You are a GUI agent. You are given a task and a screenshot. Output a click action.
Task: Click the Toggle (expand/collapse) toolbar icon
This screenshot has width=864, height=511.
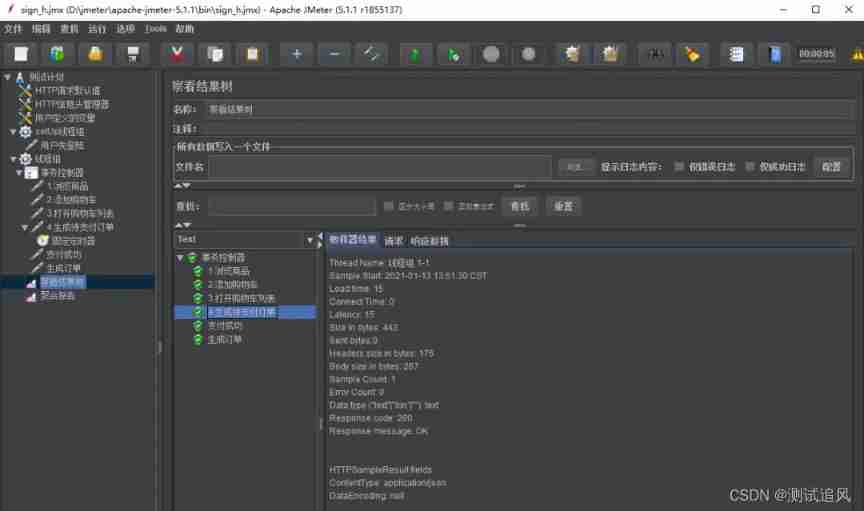(x=372, y=54)
